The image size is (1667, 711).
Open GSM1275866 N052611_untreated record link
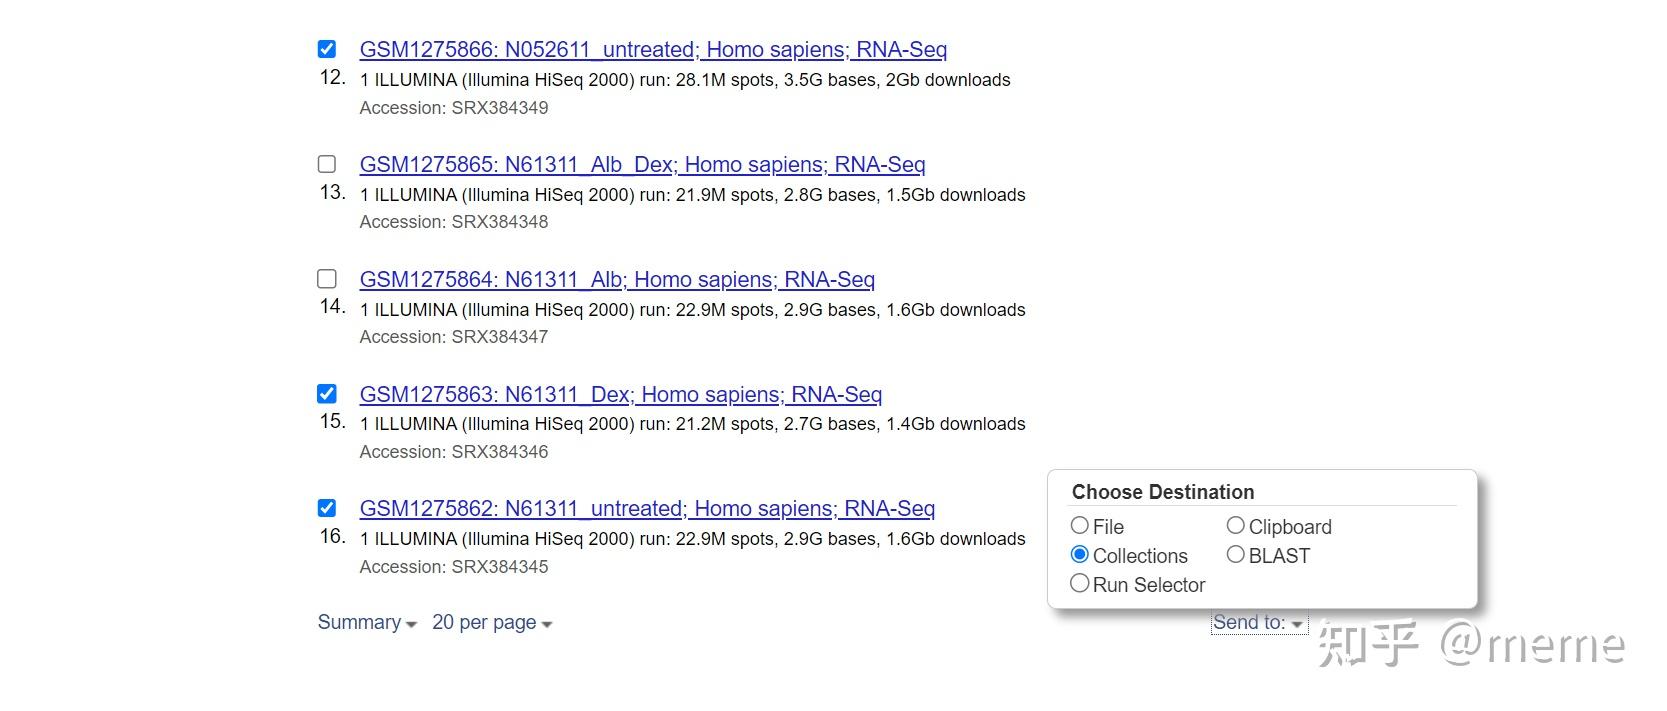click(x=653, y=50)
